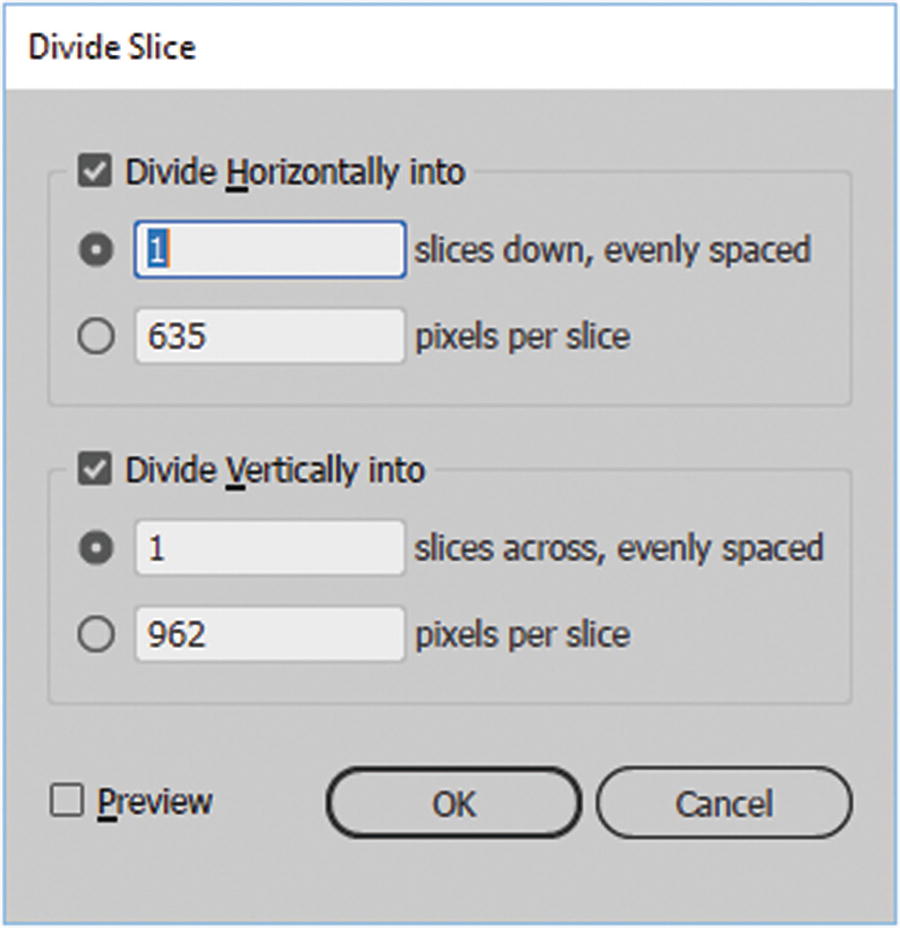
Task: Click the slices across number field
Action: [x=269, y=548]
